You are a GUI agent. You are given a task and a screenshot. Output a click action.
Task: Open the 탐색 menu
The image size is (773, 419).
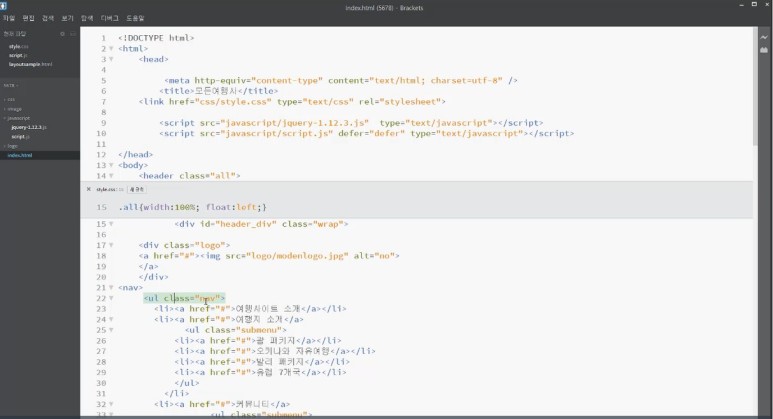[87, 18]
